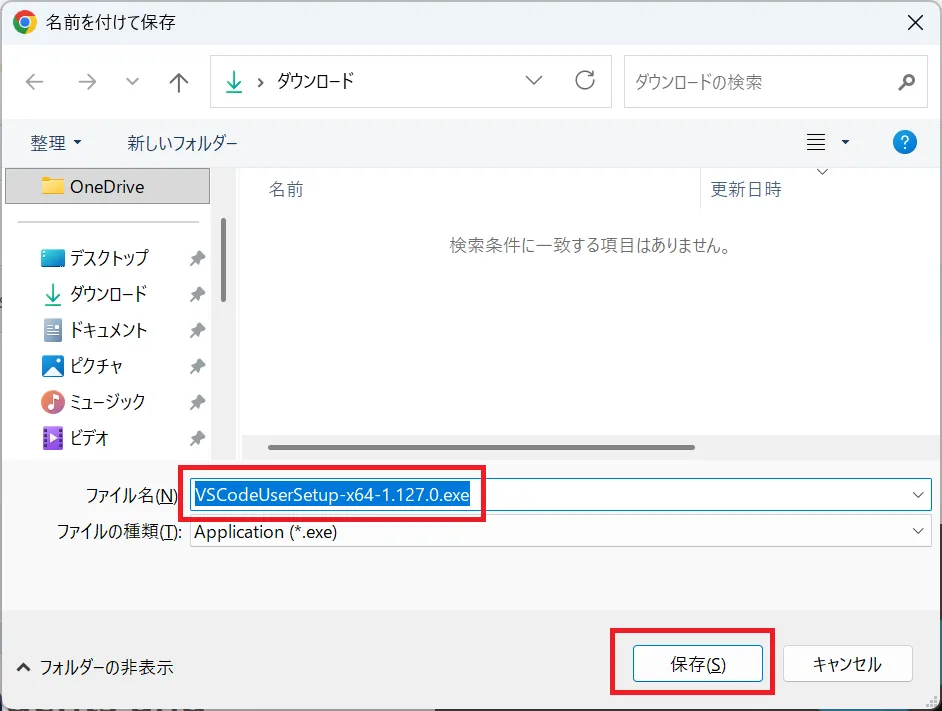Image resolution: width=942 pixels, height=711 pixels.
Task: Open view options dropdown arrow
Action: pyautogui.click(x=845, y=142)
